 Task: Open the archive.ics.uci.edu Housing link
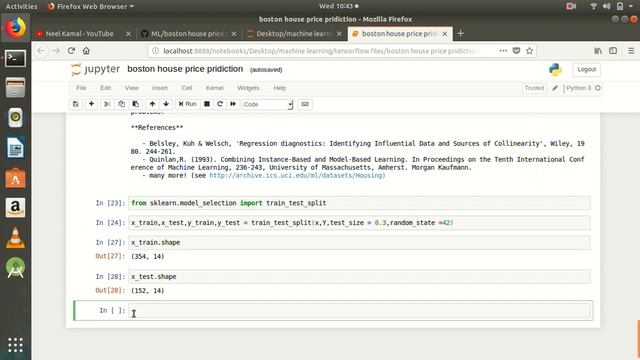[297, 176]
